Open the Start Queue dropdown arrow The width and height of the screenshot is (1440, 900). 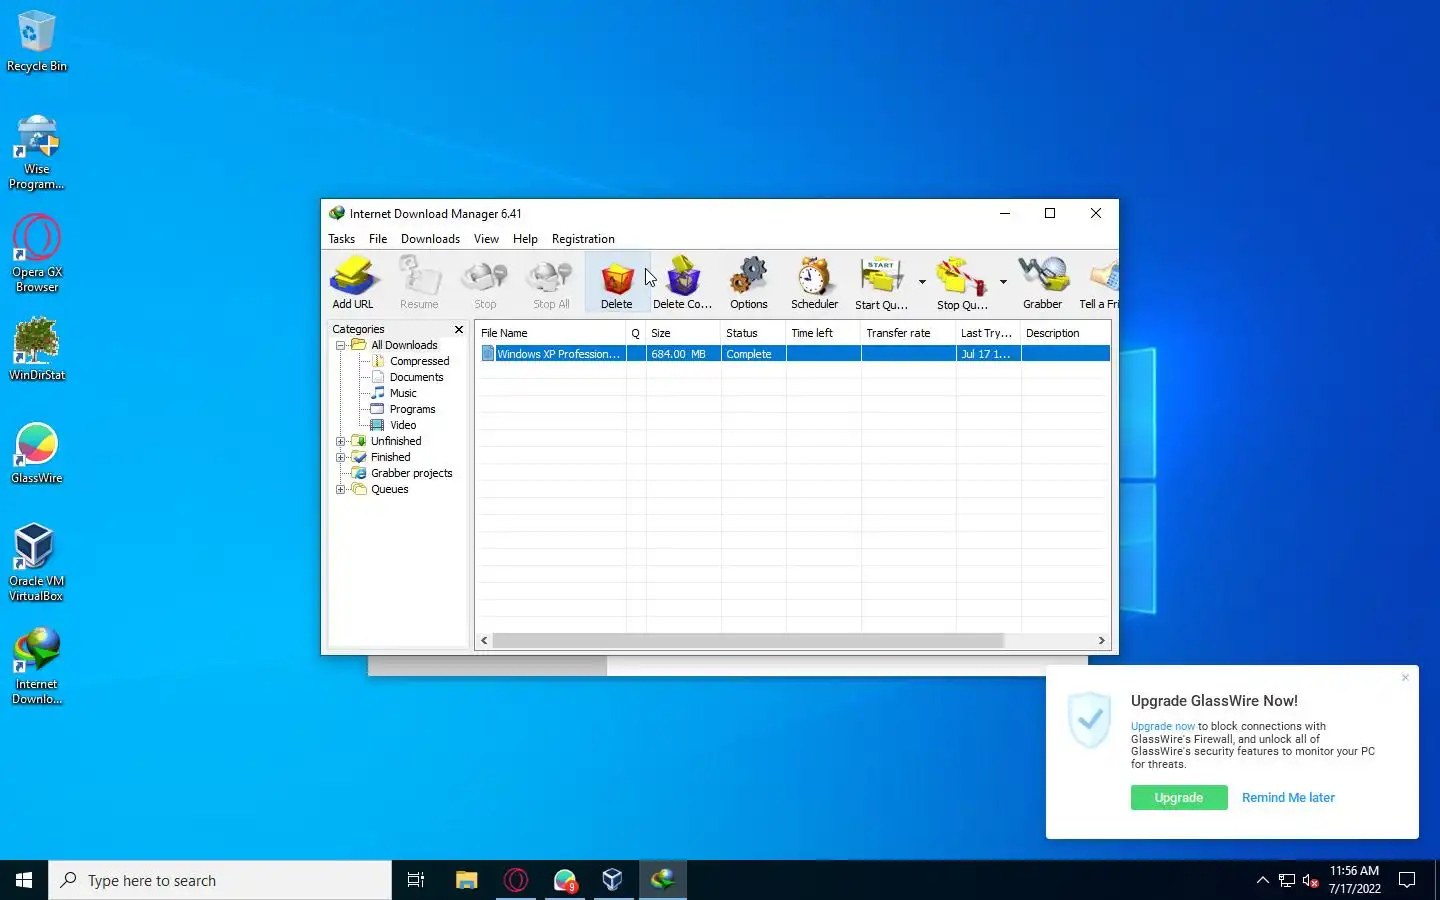pos(922,282)
